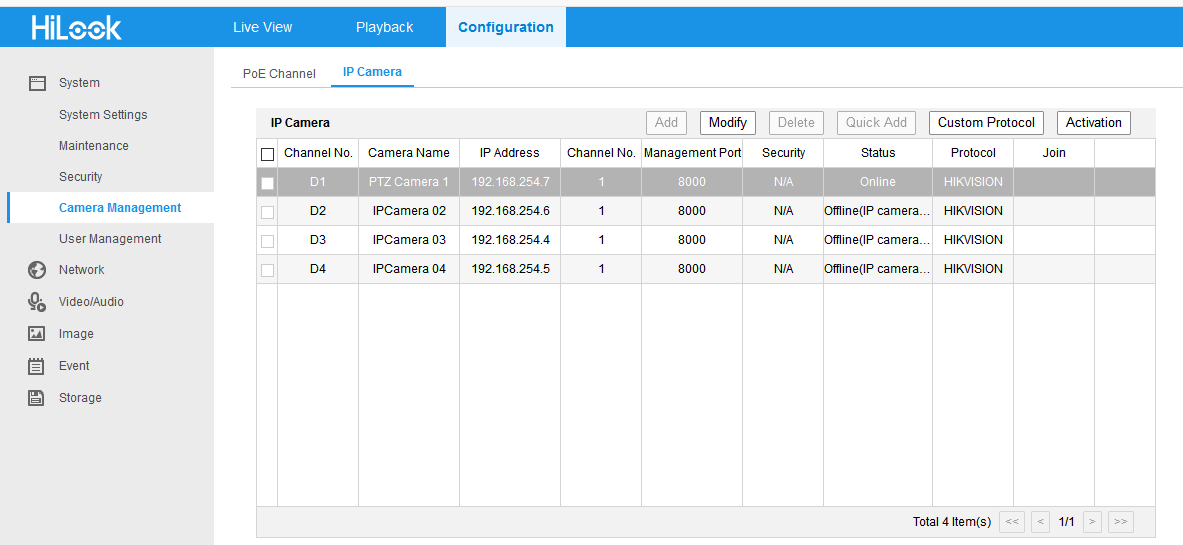Switch to the PoE Channel tab
The image size is (1183, 545).
point(279,73)
